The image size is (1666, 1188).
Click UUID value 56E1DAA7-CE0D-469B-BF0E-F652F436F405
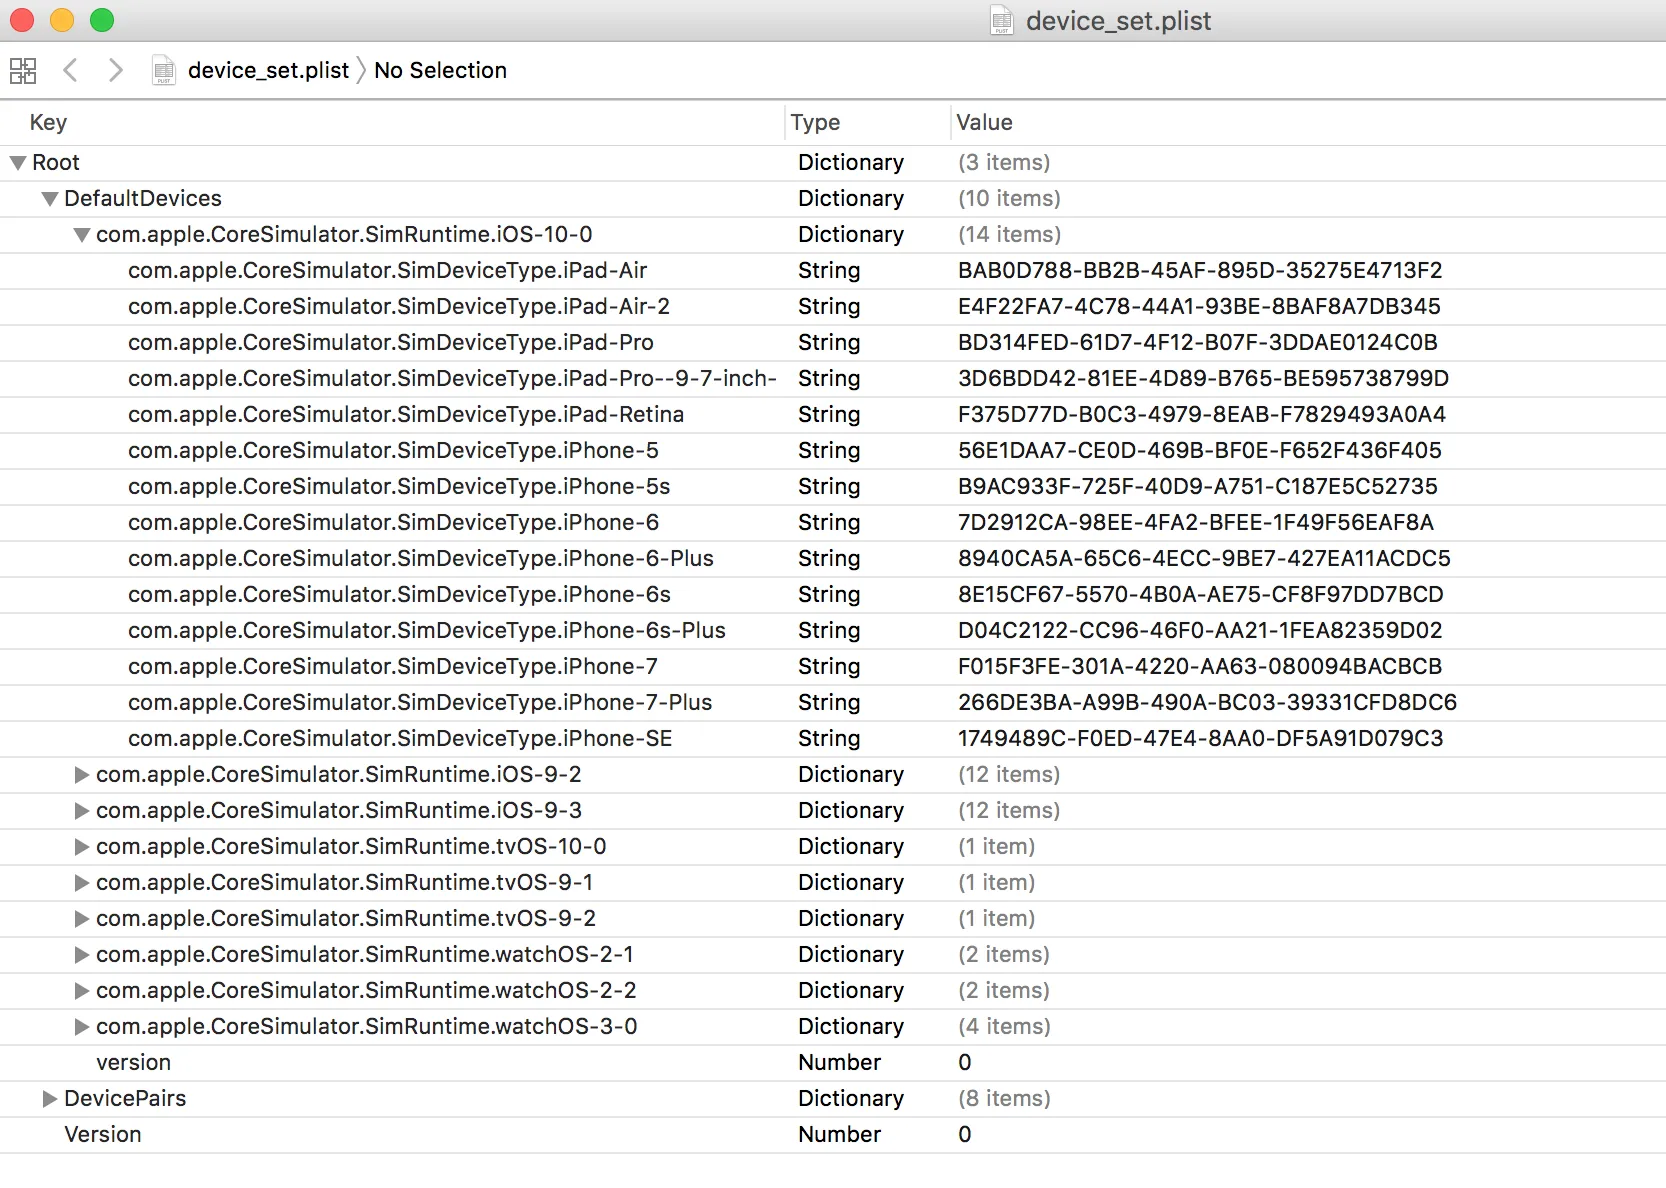click(1200, 450)
